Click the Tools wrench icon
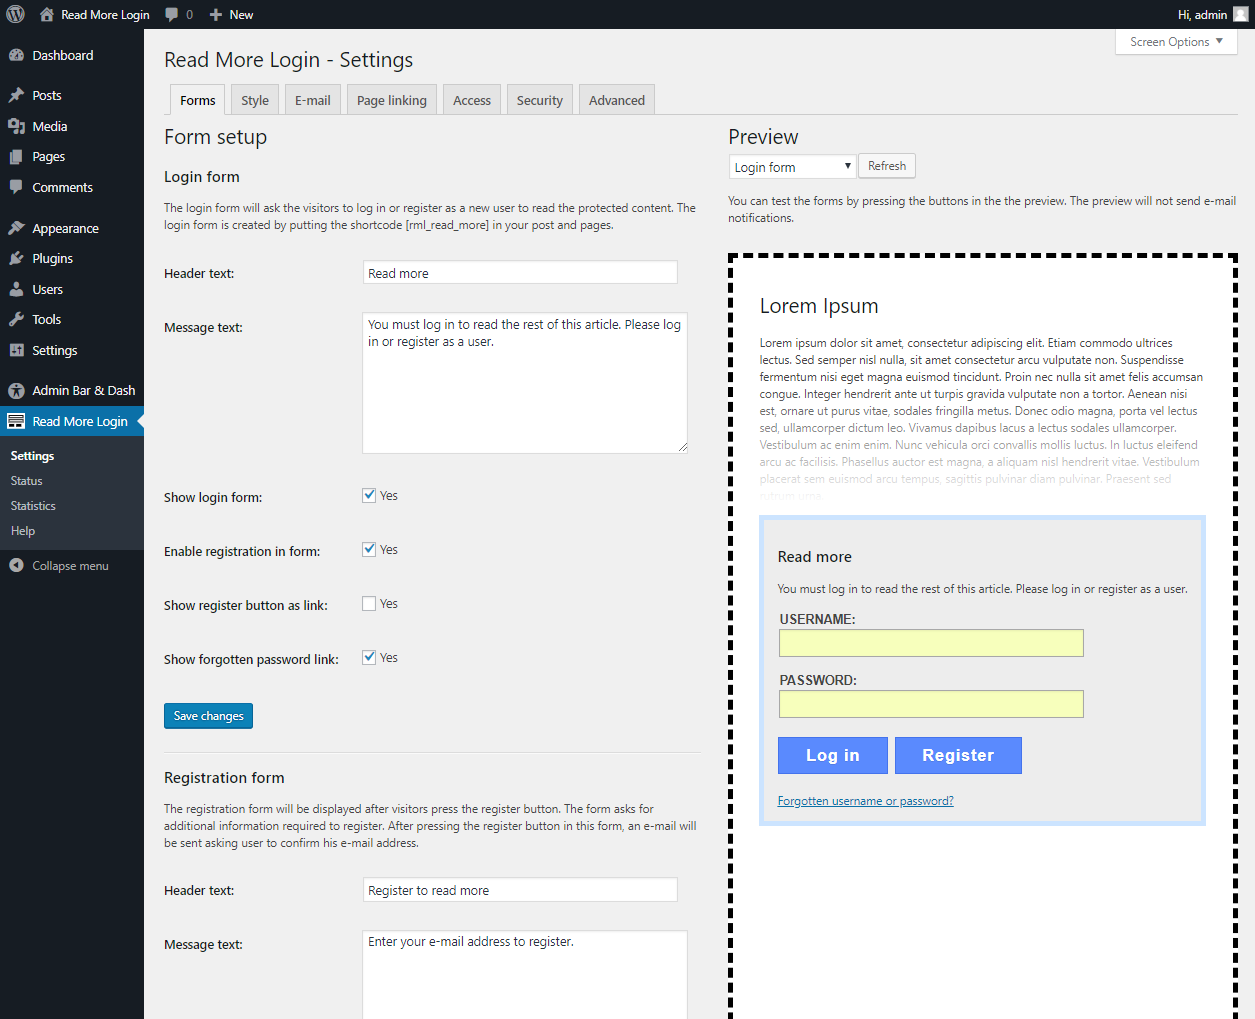 [16, 320]
